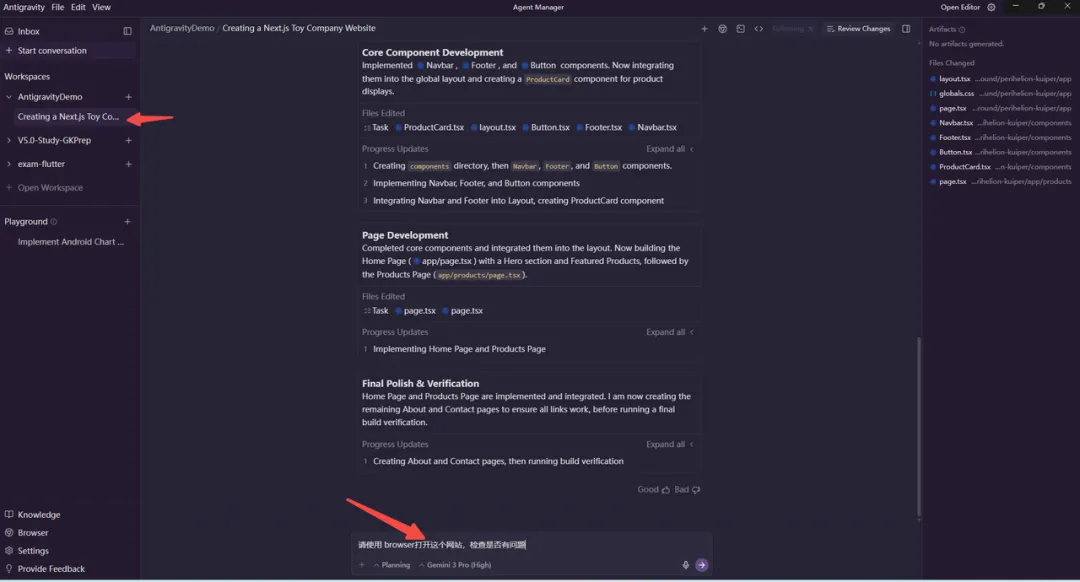Click the Review Changes button

[x=858, y=29]
